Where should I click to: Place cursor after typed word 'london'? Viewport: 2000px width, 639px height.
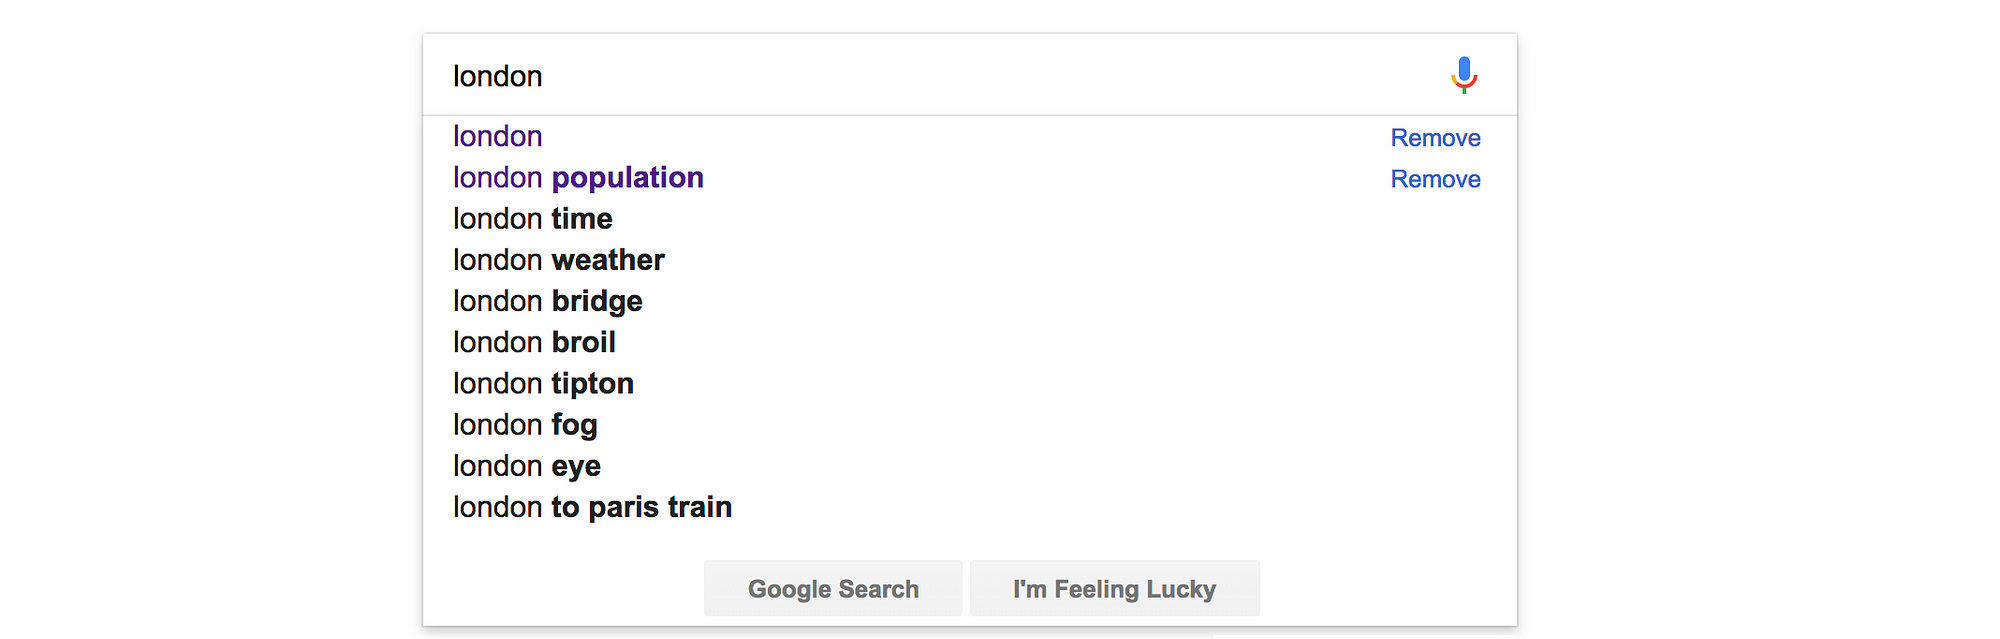tap(545, 76)
